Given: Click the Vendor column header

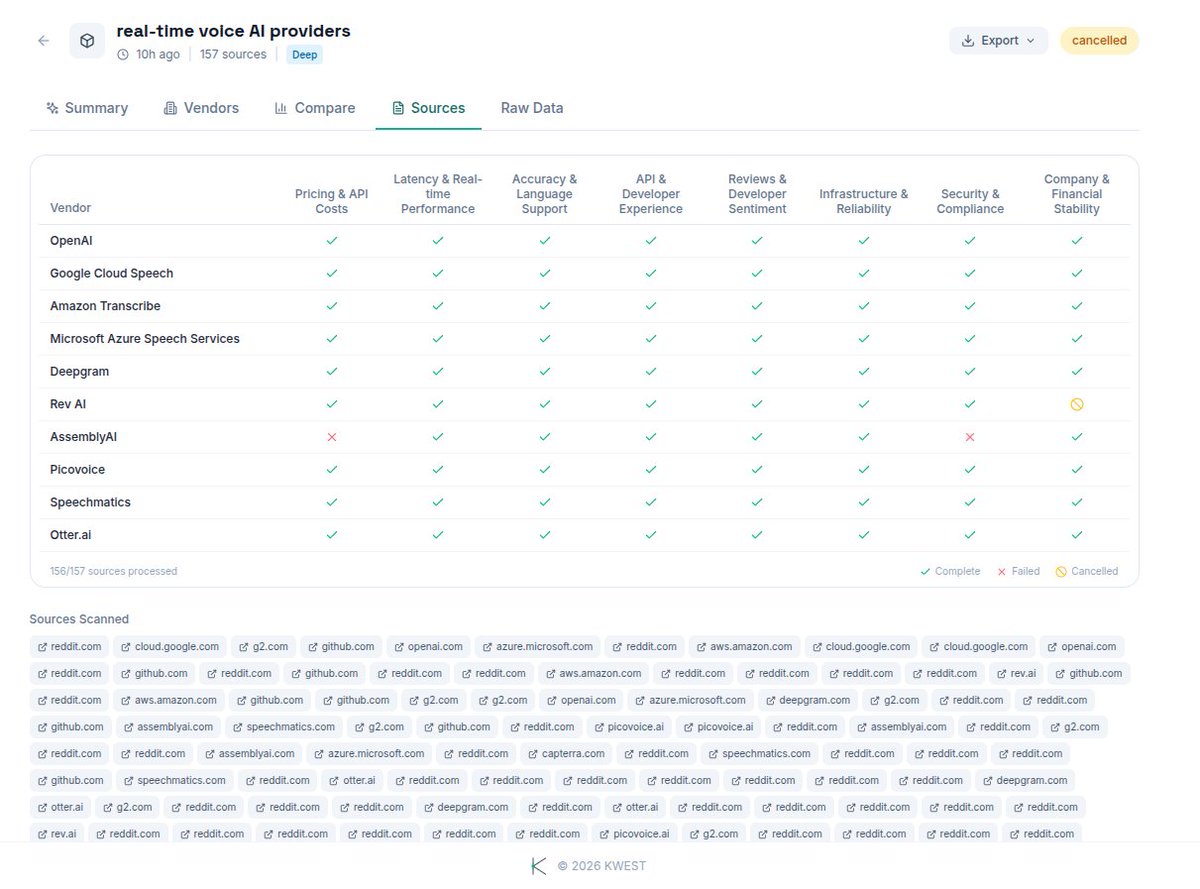Looking at the screenshot, I should (x=71, y=209).
